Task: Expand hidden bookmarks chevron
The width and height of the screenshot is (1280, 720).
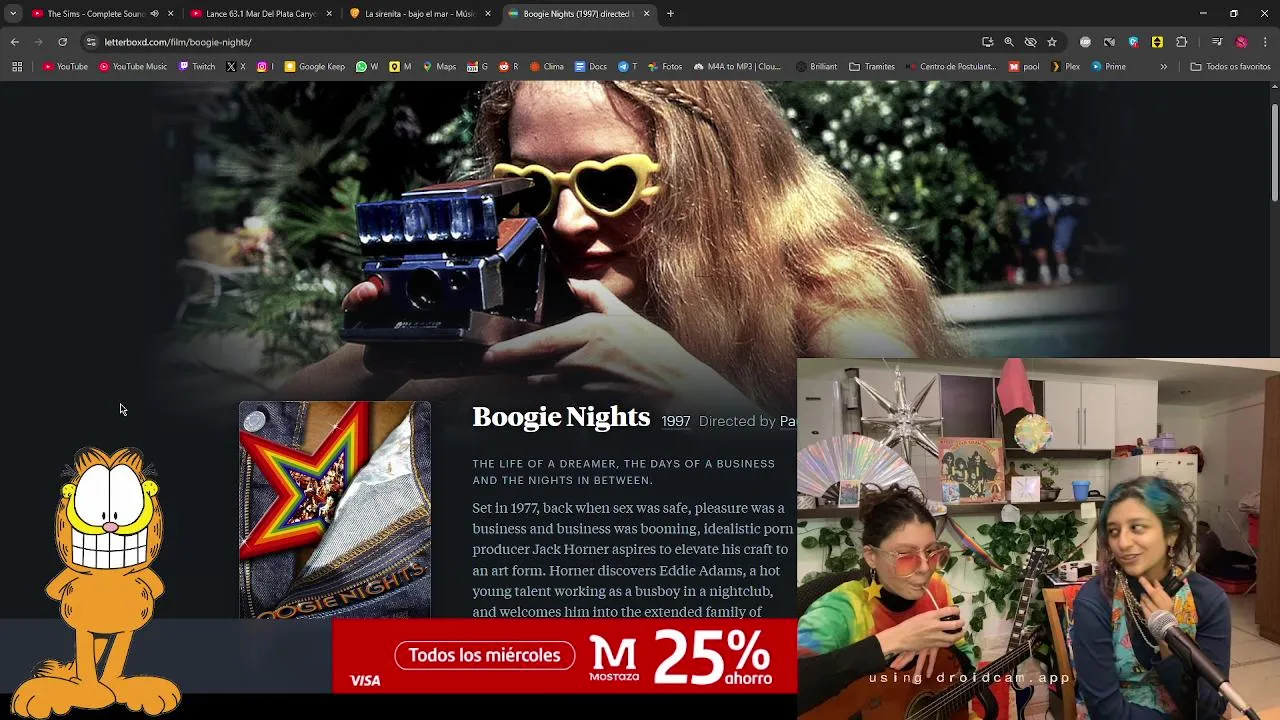Action: pos(1163,67)
